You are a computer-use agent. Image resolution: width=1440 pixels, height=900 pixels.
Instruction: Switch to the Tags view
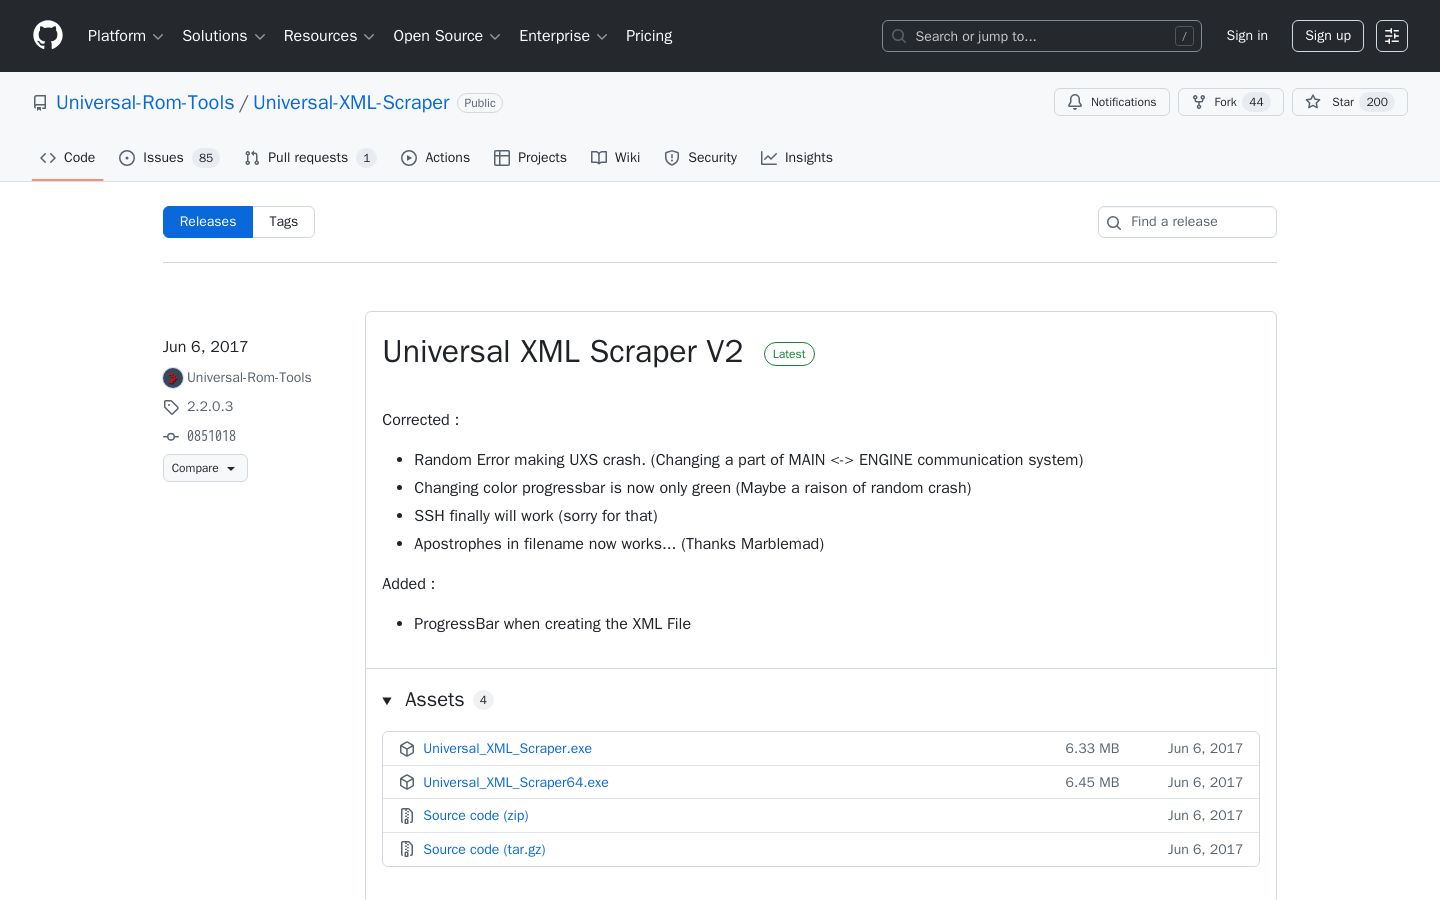pyautogui.click(x=284, y=222)
